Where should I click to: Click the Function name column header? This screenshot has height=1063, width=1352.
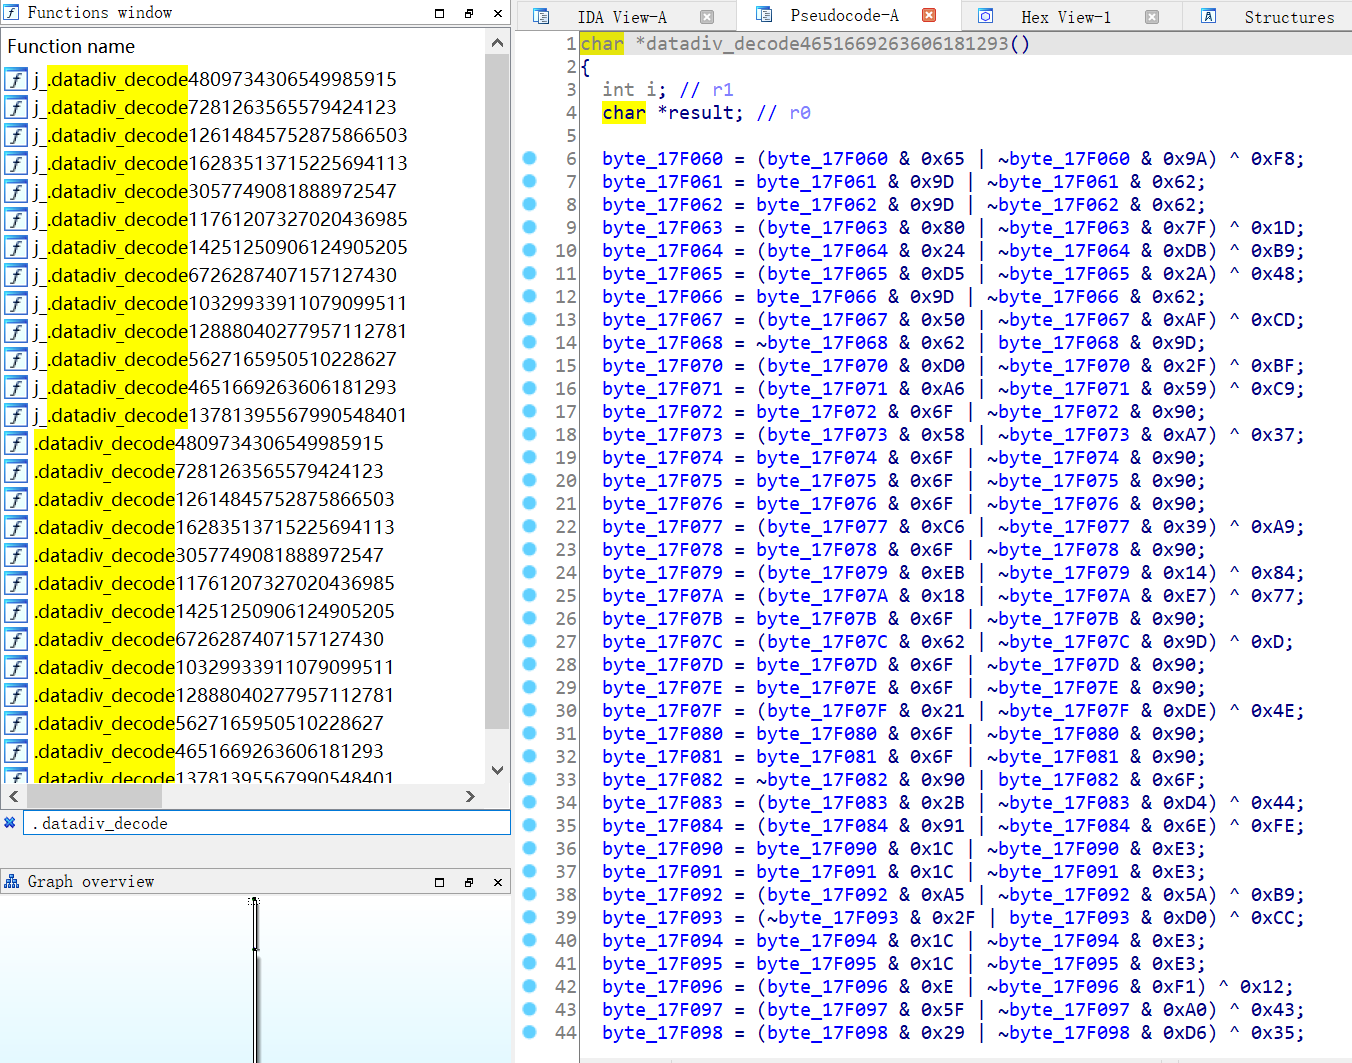point(71,46)
